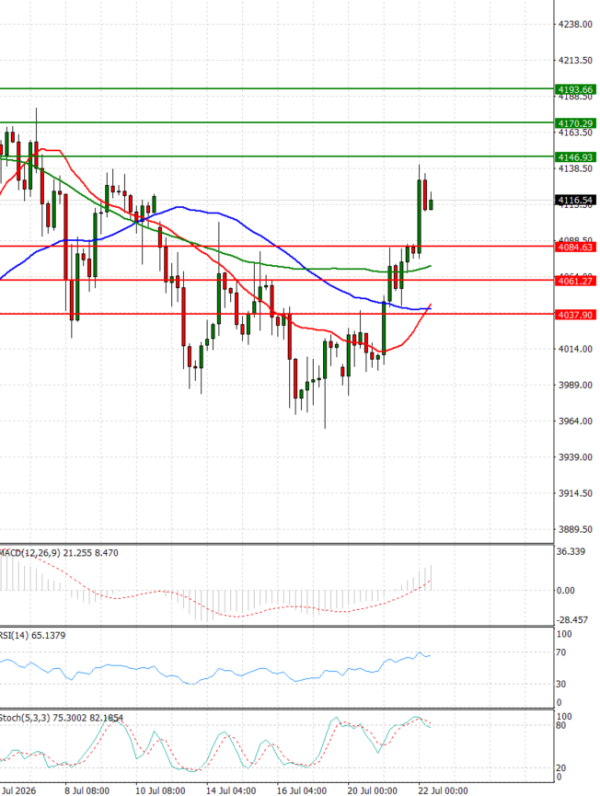This screenshot has width=600, height=796.
Task: Click the 10 Jul 08:00 time axis marker
Action: coord(160,791)
